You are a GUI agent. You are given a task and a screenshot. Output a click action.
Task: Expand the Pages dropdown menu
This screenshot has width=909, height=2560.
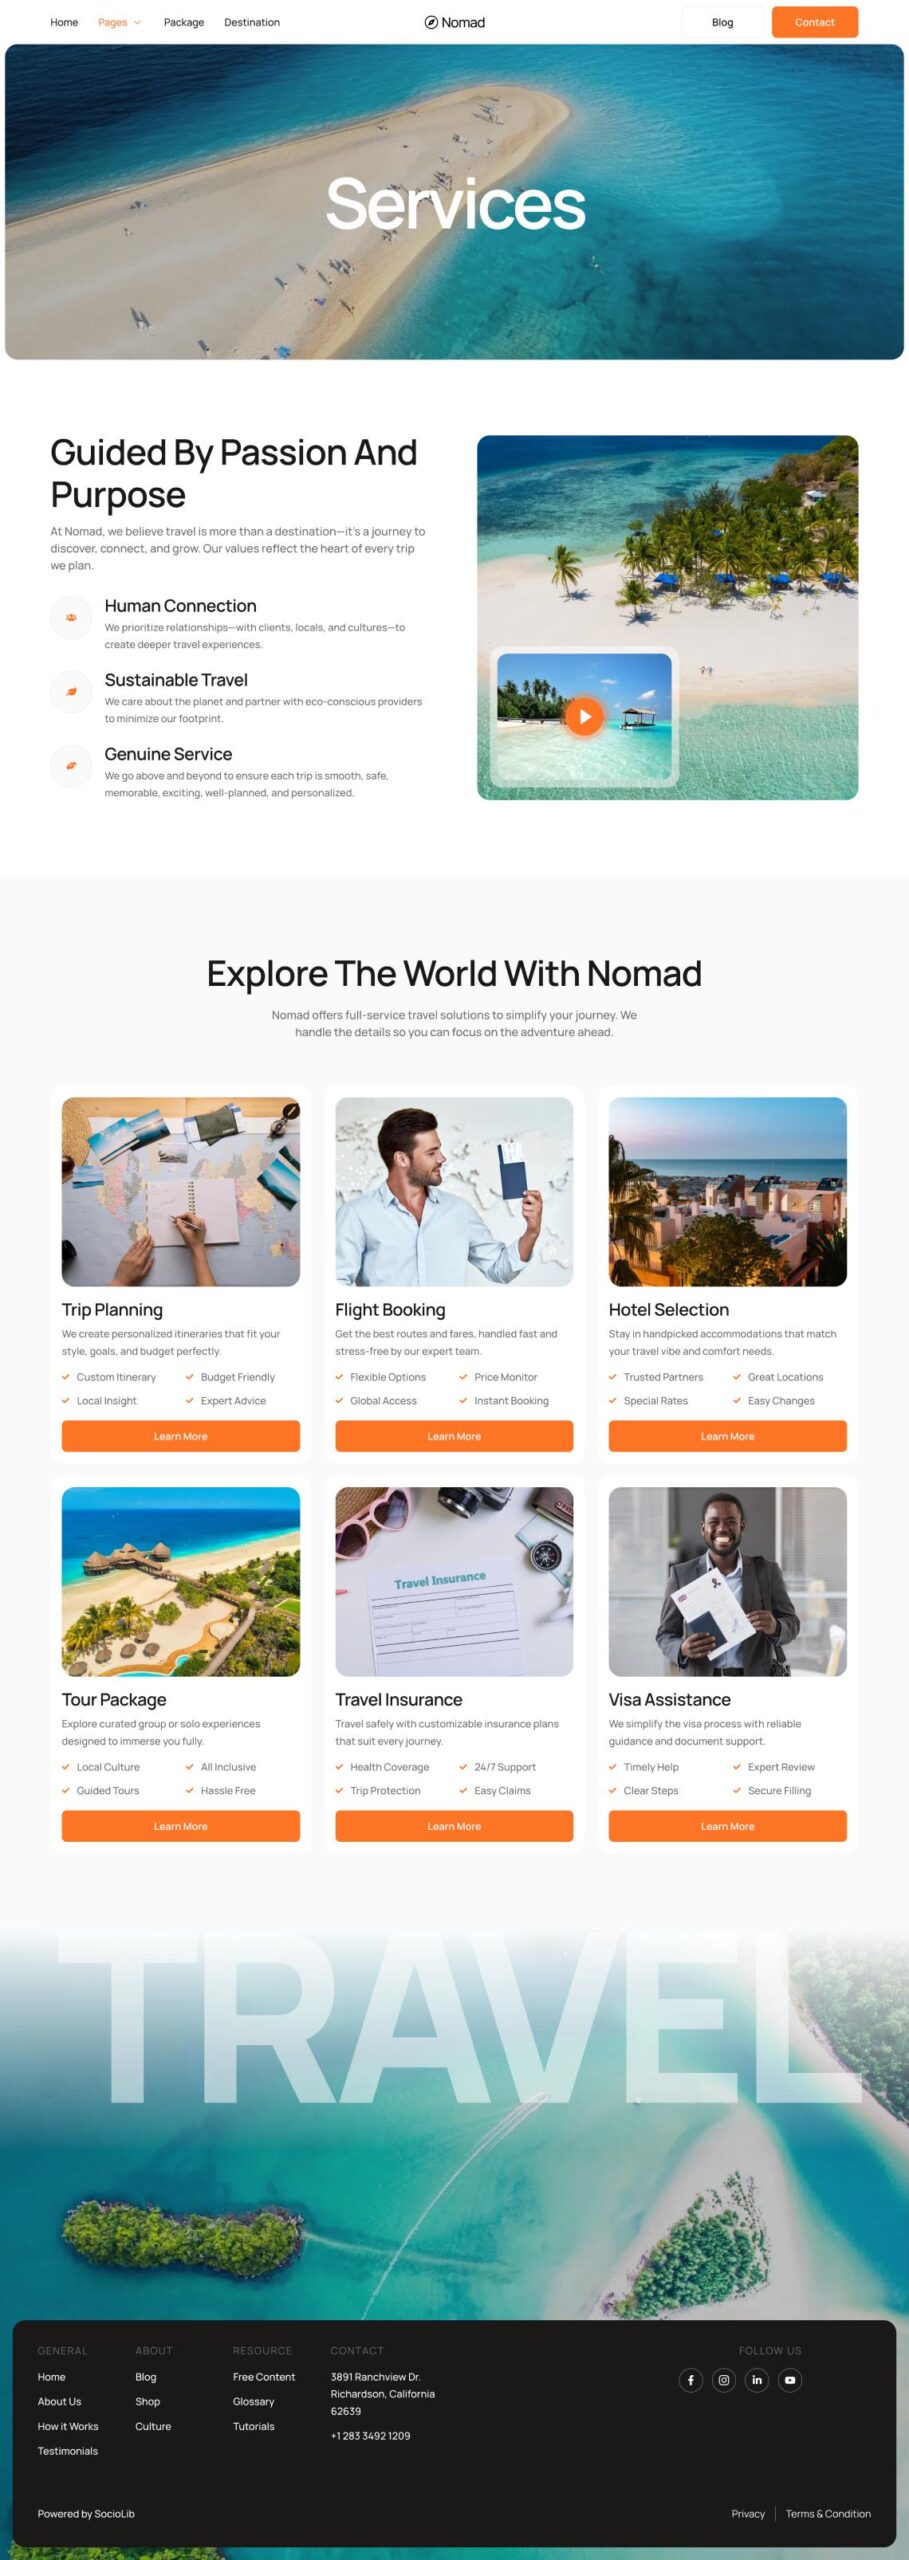click(x=119, y=22)
